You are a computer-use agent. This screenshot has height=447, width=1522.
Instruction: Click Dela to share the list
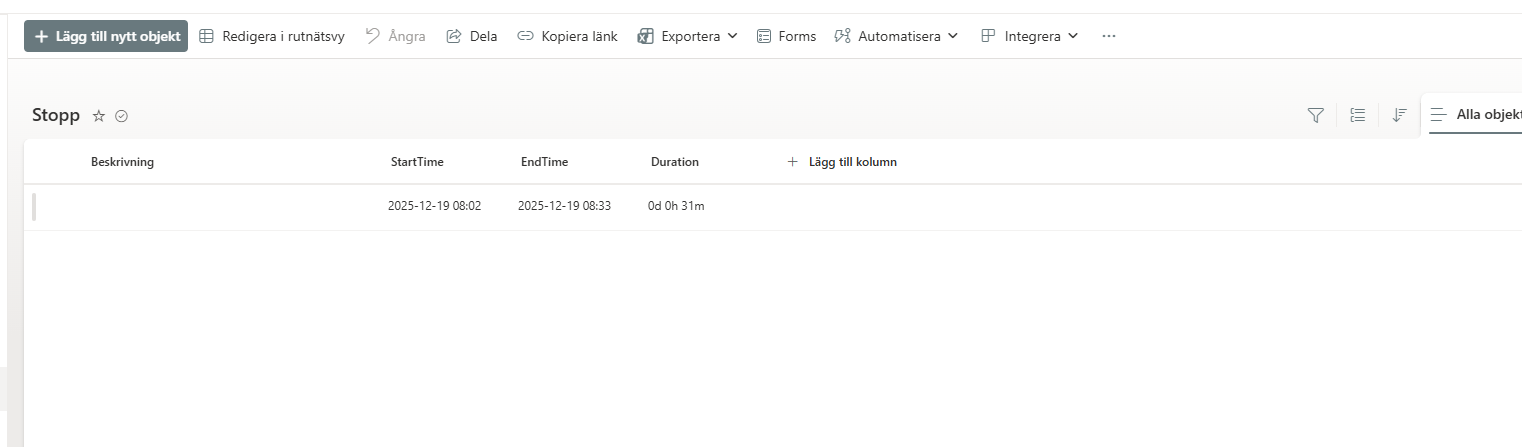tap(472, 36)
